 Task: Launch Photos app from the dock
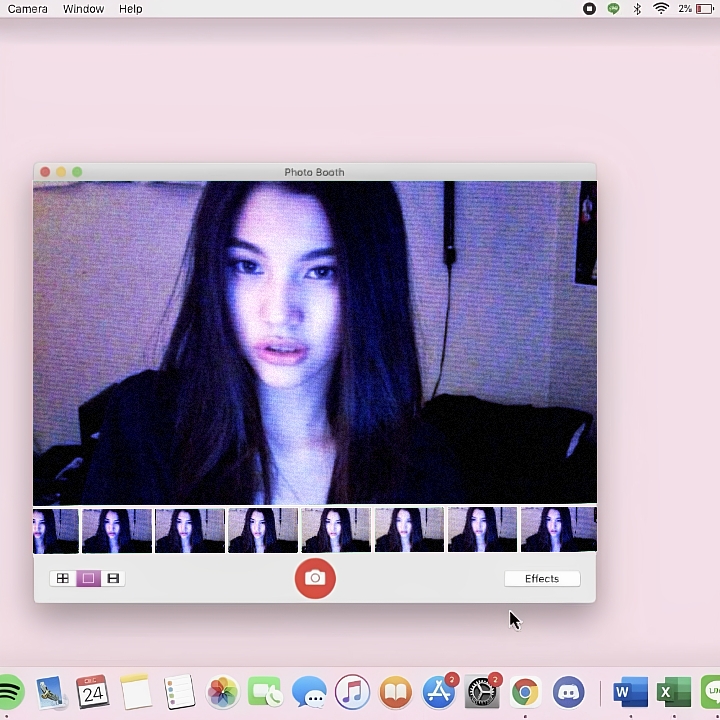coord(222,692)
